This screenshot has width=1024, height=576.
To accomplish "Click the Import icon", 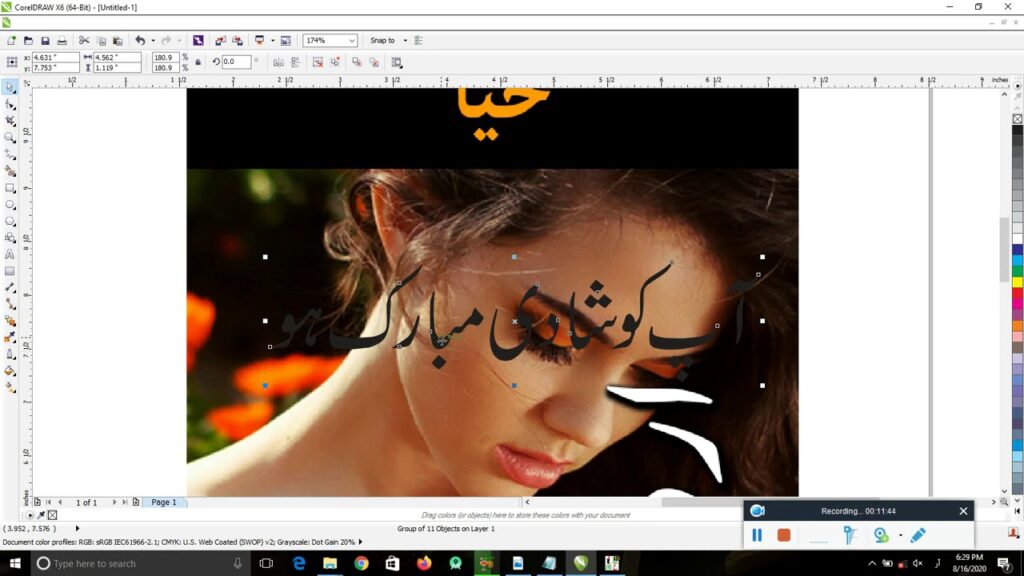I will 221,40.
